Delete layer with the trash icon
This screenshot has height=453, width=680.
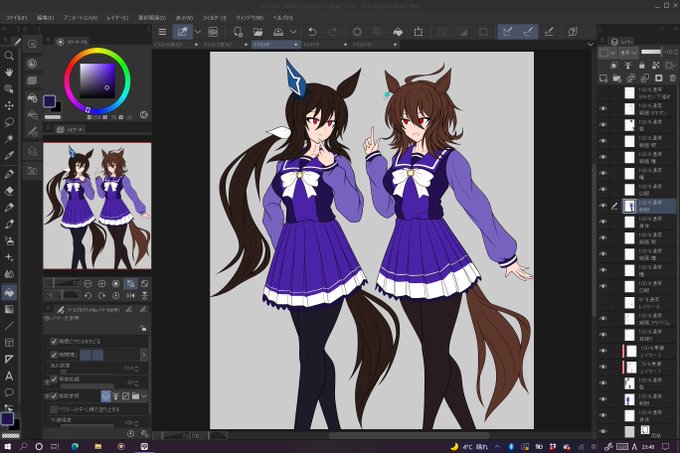673,78
